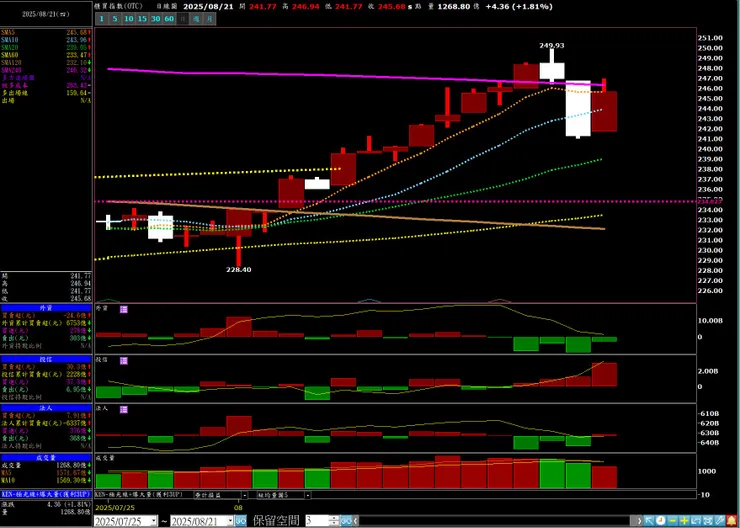Click the red alert bell icon
Image resolution: width=740 pixels, height=528 pixels.
tap(731, 520)
